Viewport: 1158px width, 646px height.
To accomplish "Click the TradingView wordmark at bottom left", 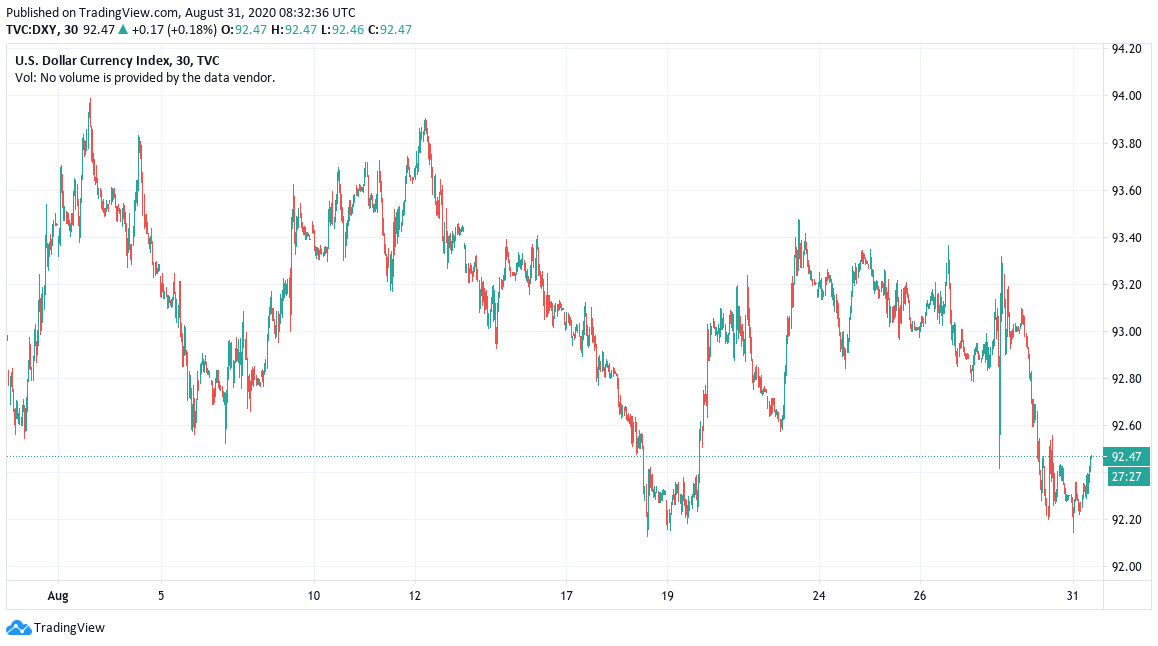I will [69, 628].
